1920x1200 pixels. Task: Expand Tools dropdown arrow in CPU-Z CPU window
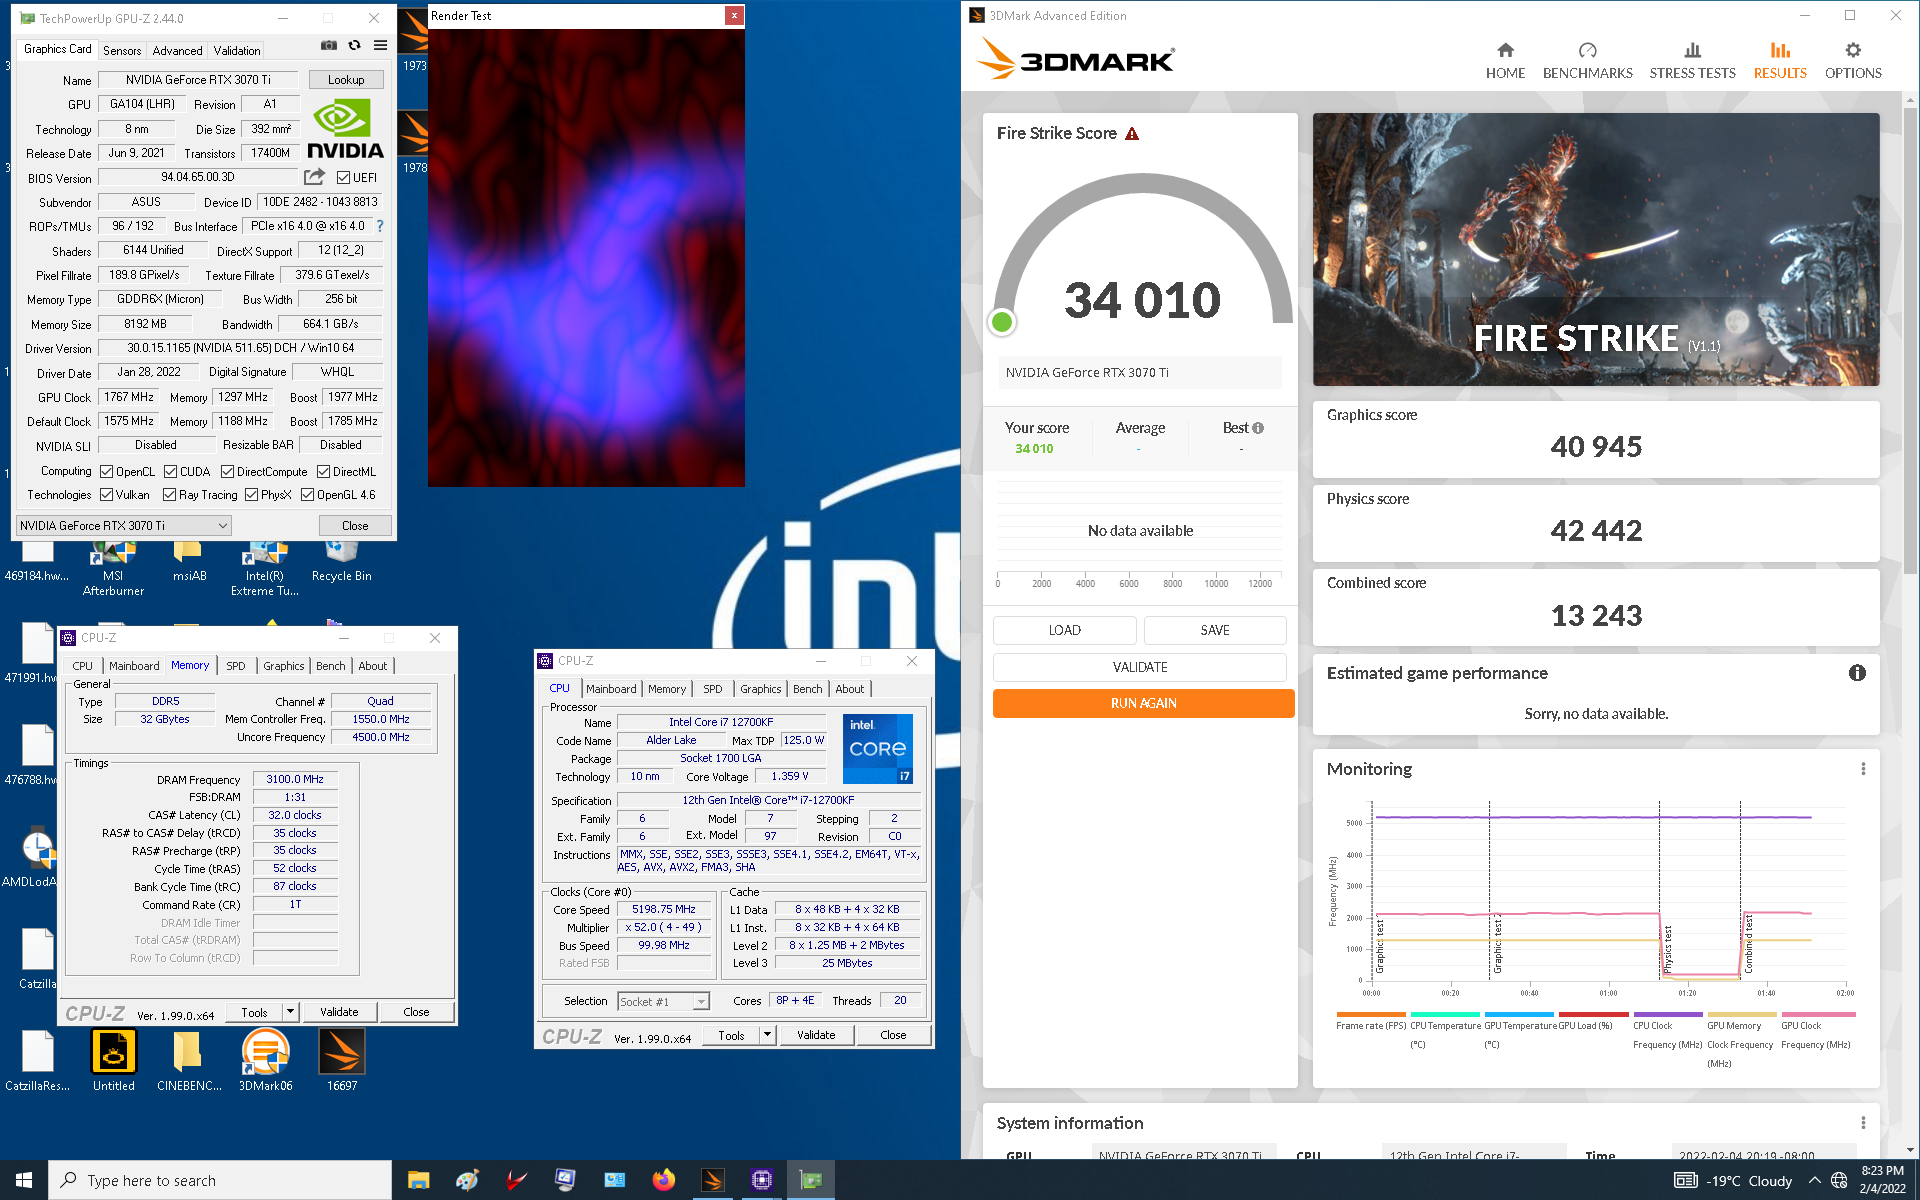[x=767, y=1035]
